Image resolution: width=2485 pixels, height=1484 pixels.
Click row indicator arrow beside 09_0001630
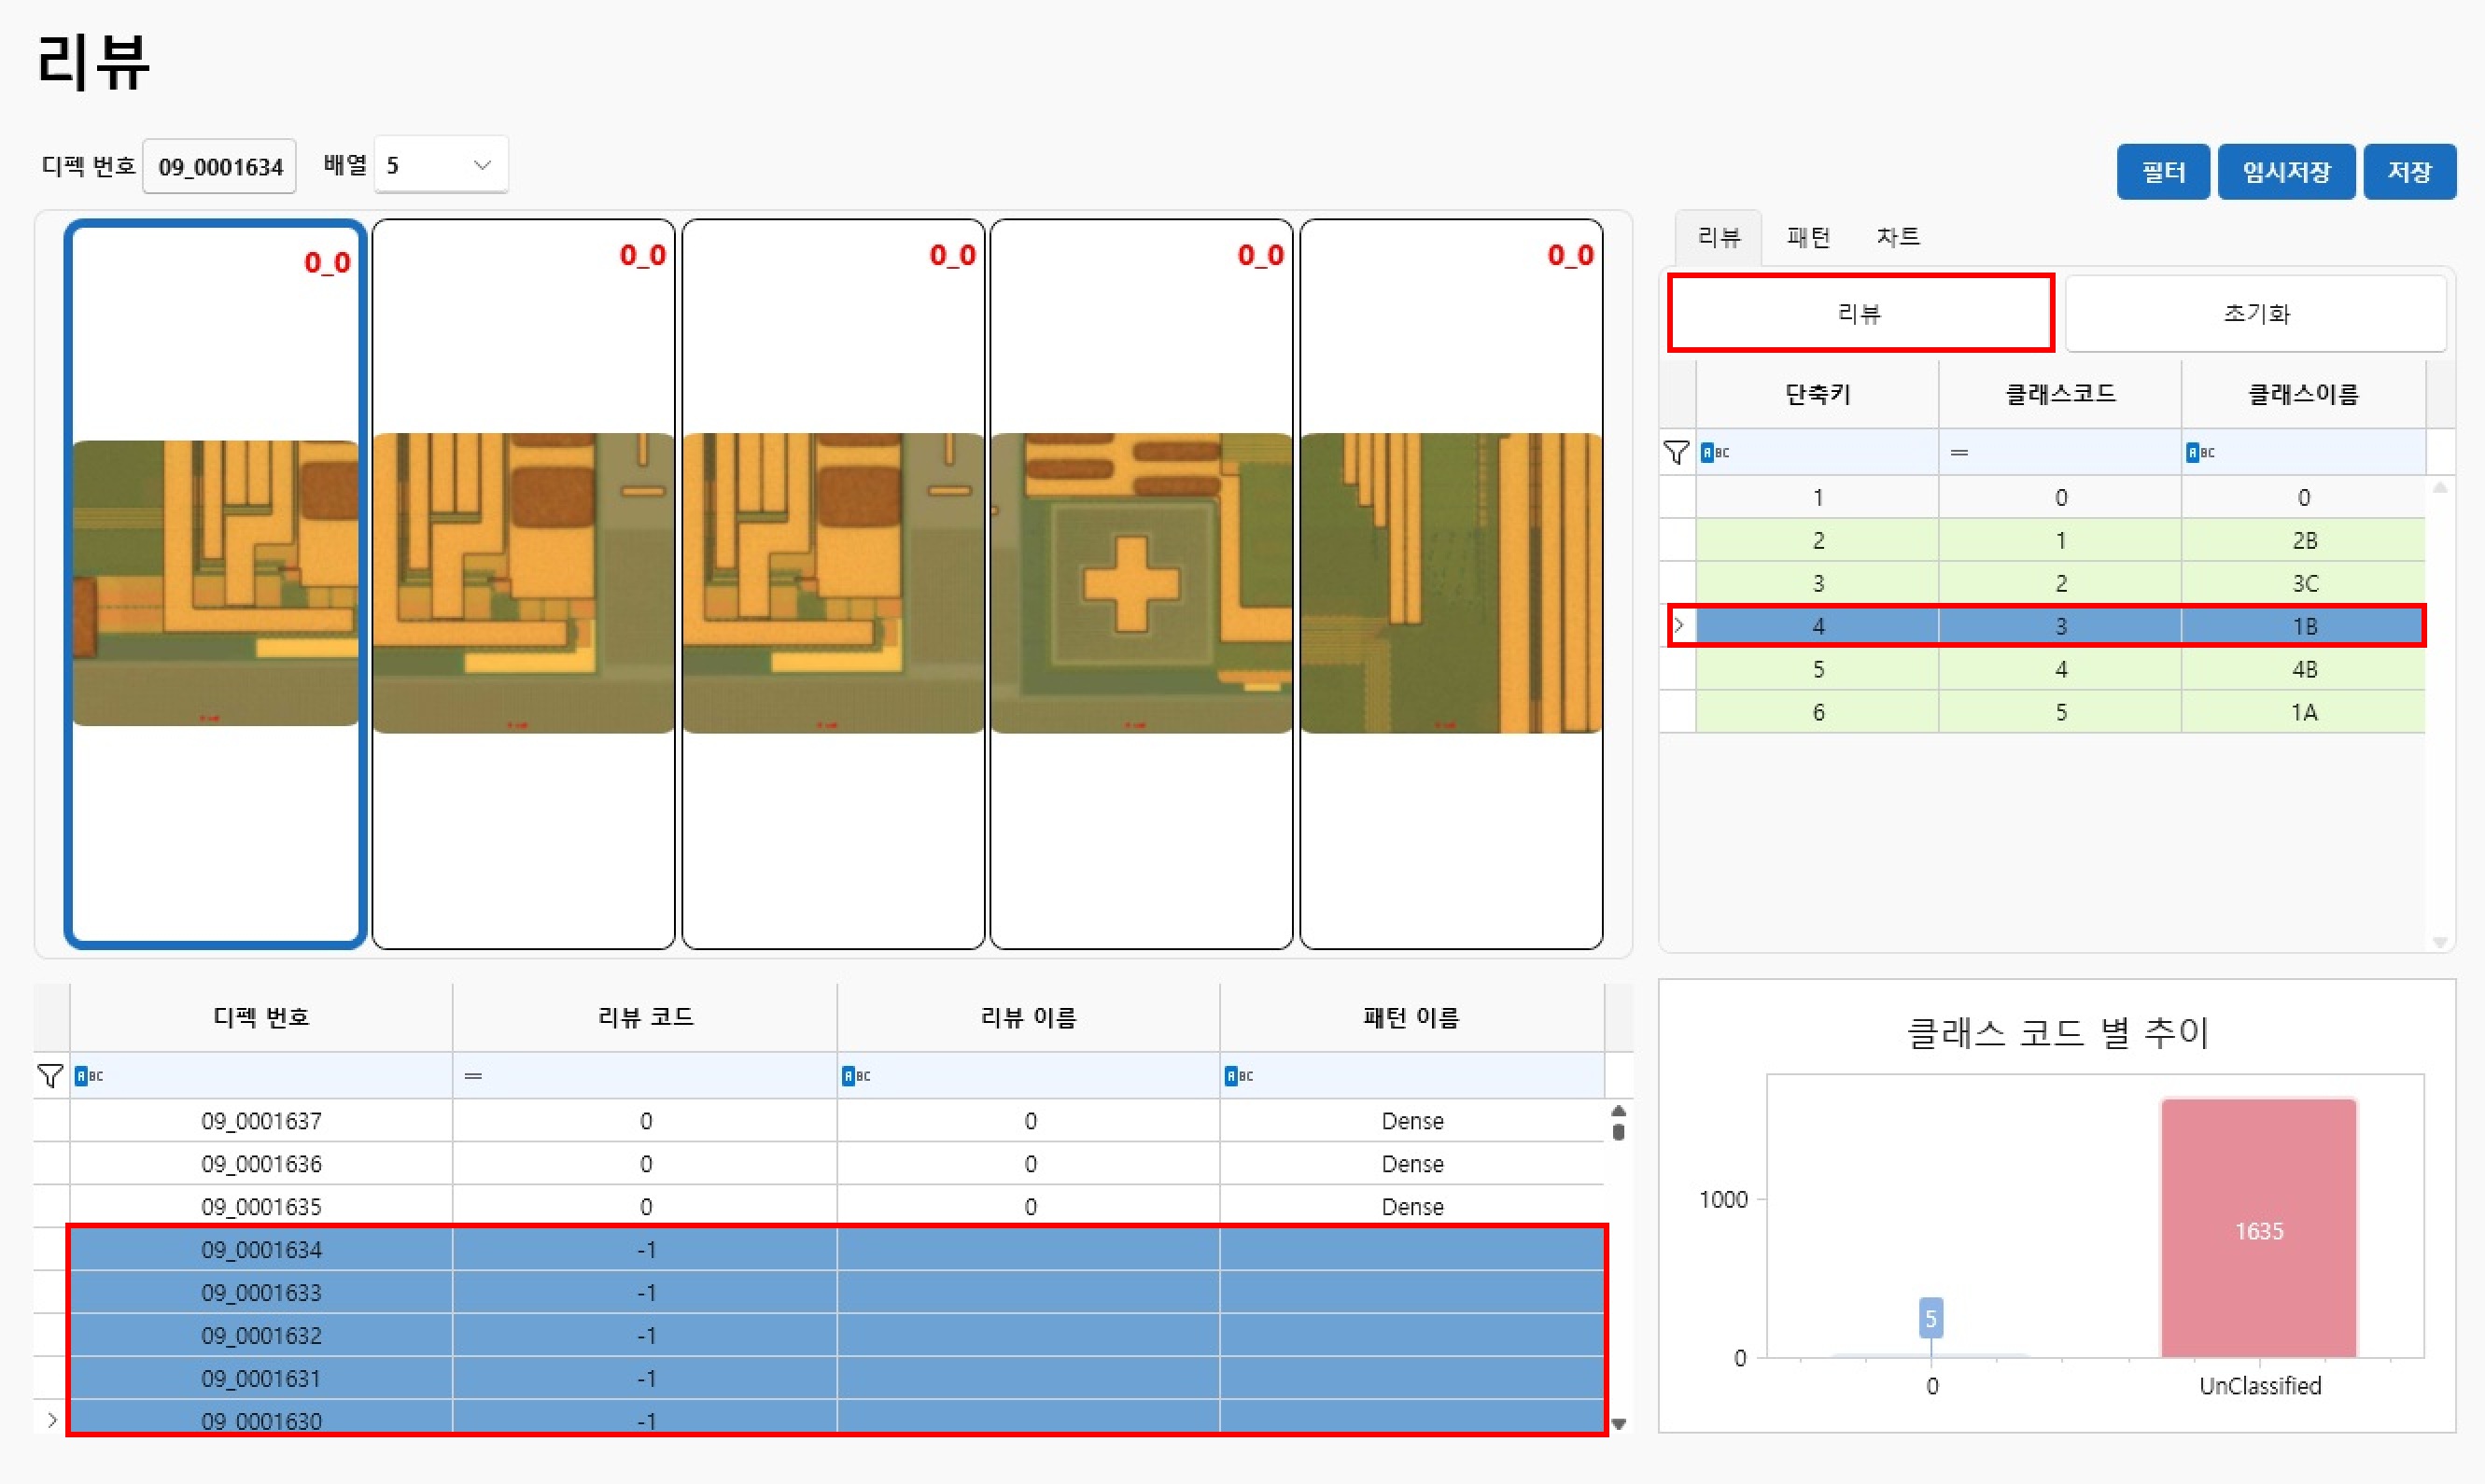[52, 1419]
